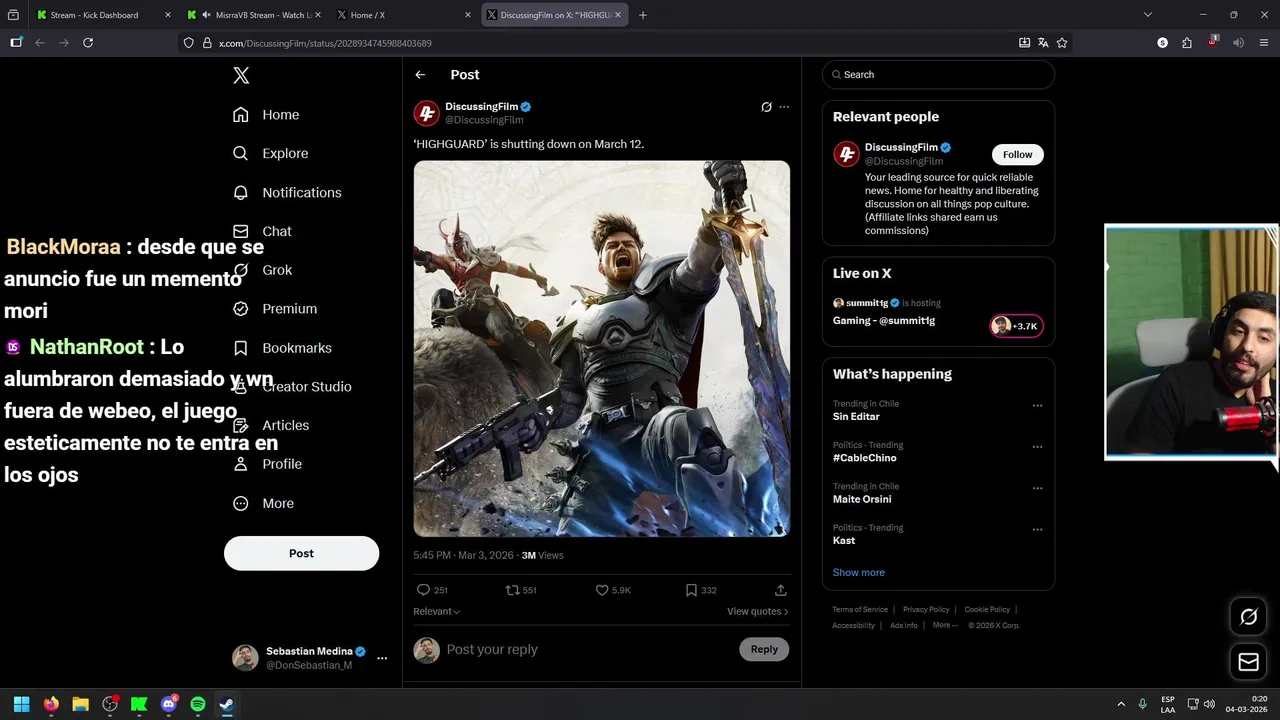Open Premium in the X sidebar
This screenshot has width=1280, height=720.
click(x=275, y=309)
